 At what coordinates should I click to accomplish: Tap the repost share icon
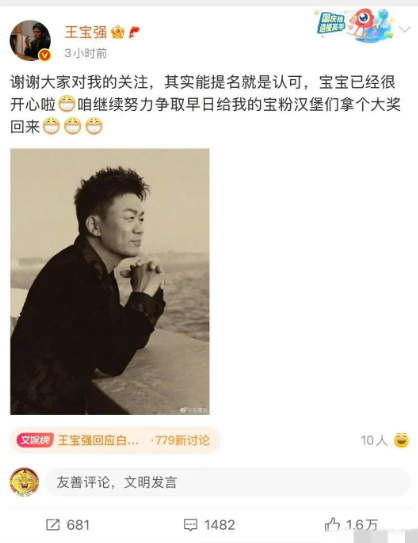(x=53, y=525)
